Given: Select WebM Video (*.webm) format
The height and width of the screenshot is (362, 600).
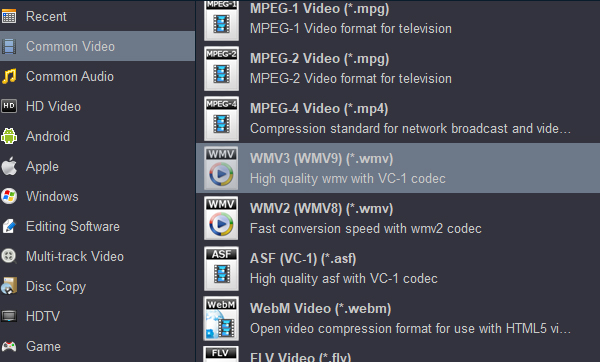Looking at the screenshot, I should (398, 318).
